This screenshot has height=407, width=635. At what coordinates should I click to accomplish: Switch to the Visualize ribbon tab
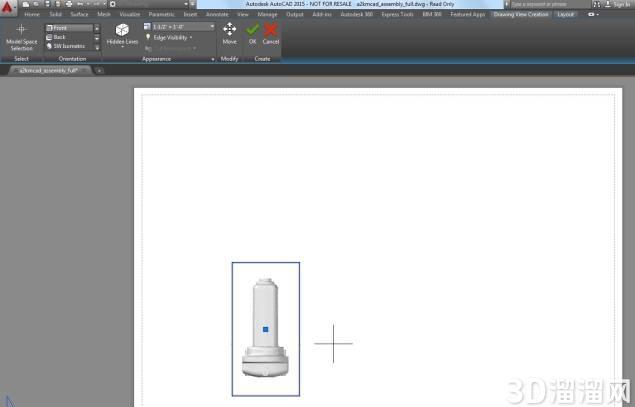[130, 14]
